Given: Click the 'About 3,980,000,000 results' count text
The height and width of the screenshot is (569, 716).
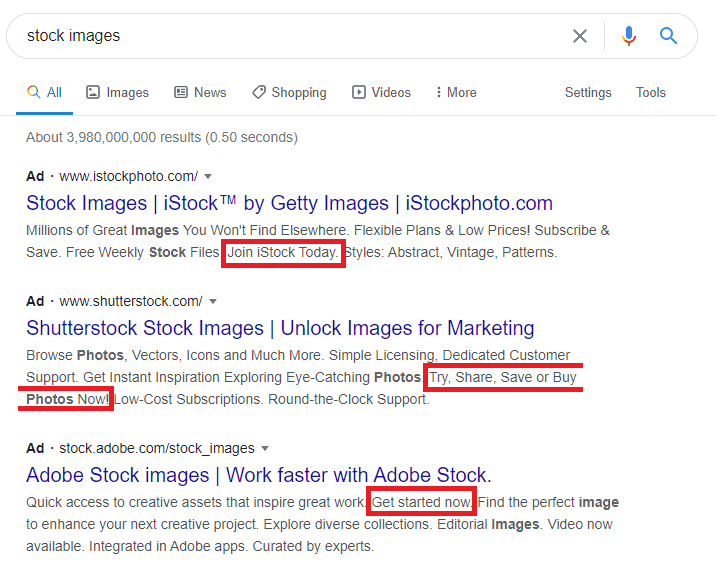Looking at the screenshot, I should click(x=162, y=137).
